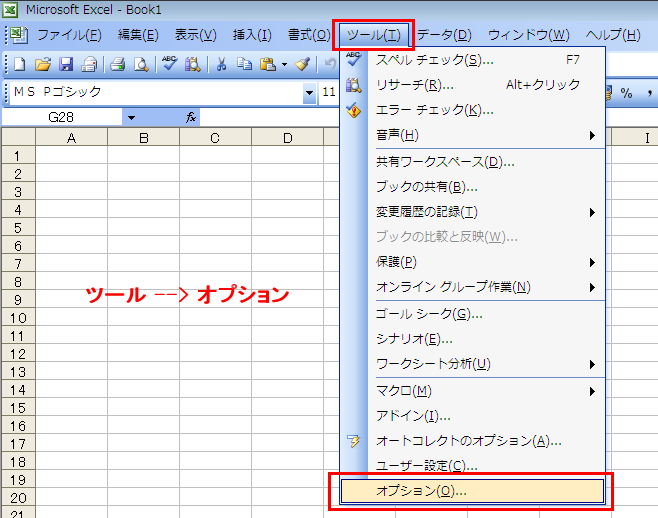658x518 pixels.
Task: Open the ヘルプ(H) menu
Action: tap(613, 35)
